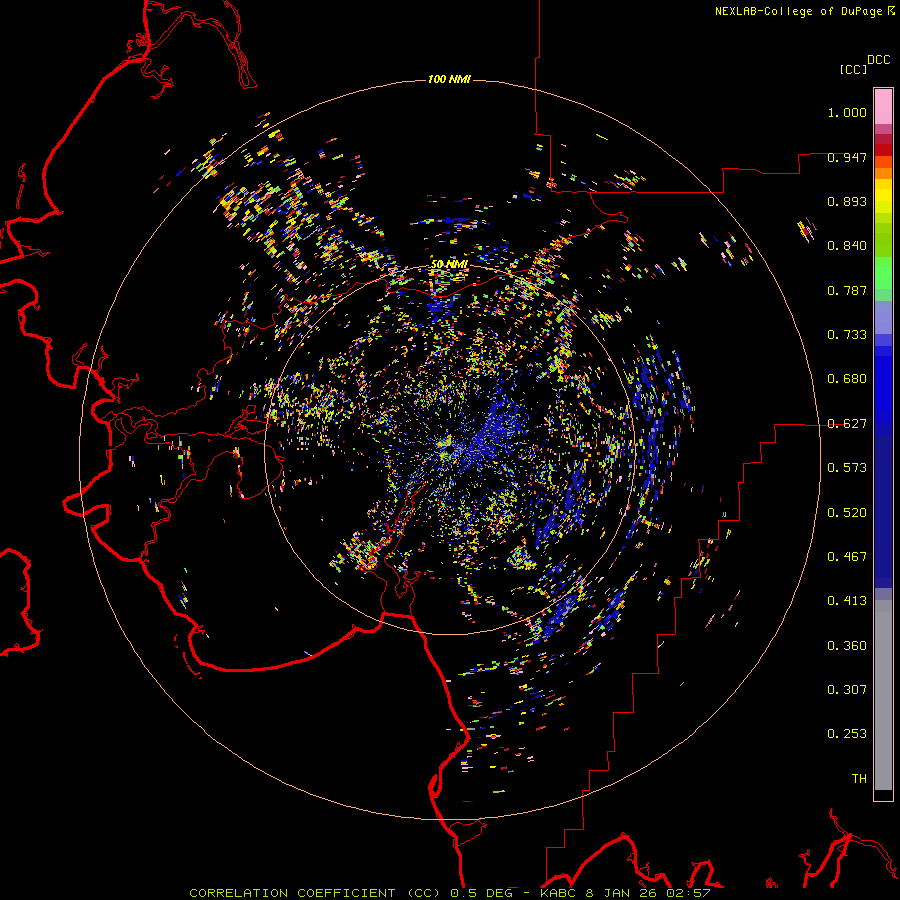Click the 0.573 legend value
Viewport: 900px width, 900px height.
pyautogui.click(x=847, y=468)
